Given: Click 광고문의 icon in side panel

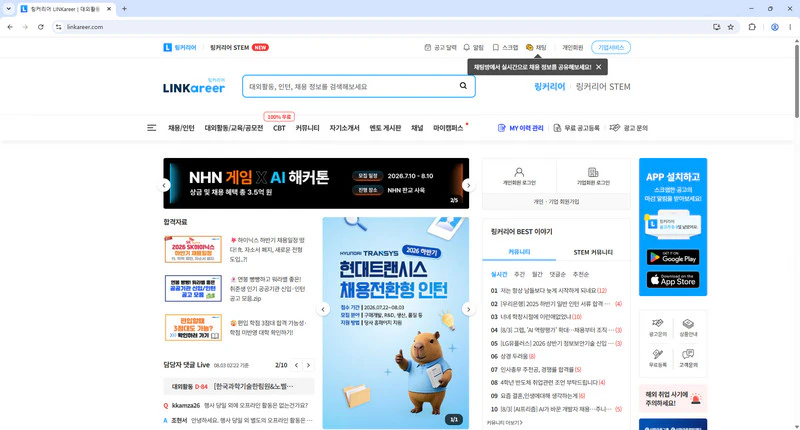Looking at the screenshot, I should pyautogui.click(x=658, y=327).
